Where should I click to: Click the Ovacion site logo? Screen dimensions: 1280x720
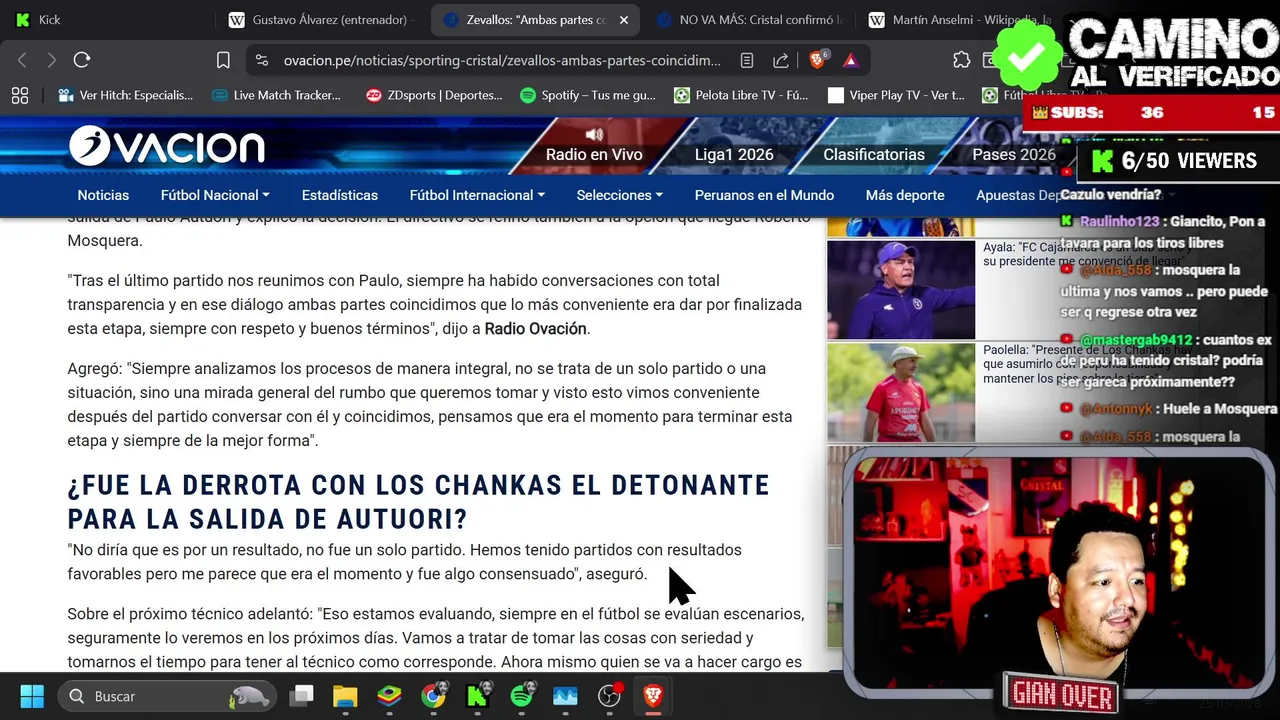[167, 147]
